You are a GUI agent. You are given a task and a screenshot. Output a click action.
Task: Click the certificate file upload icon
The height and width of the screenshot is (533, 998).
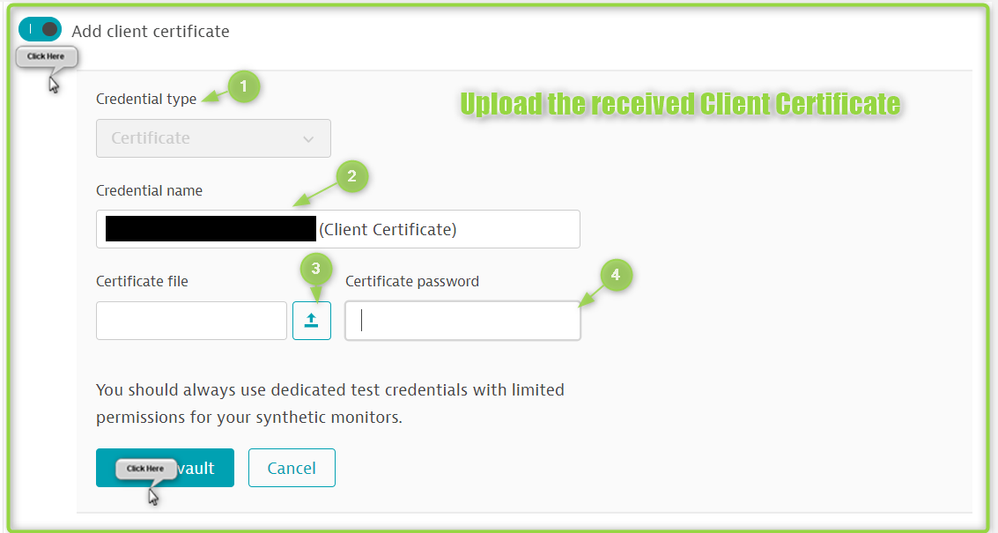click(311, 321)
